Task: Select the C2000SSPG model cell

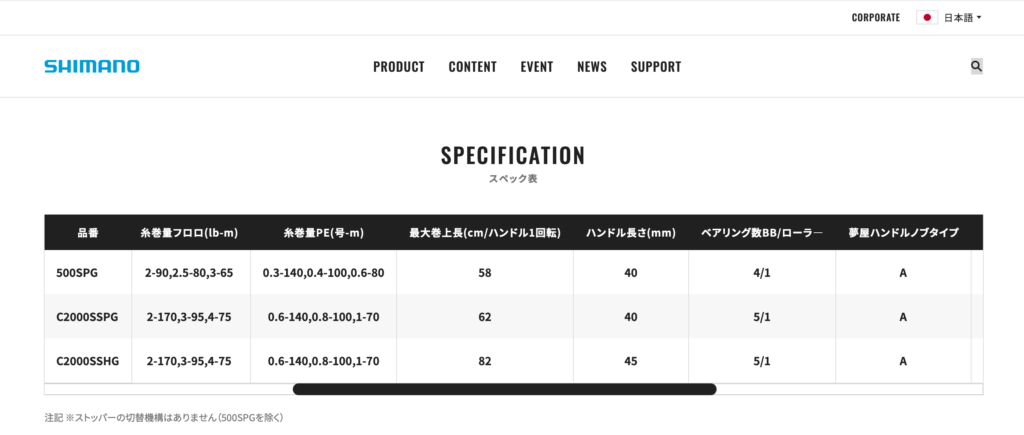Action: coord(87,317)
